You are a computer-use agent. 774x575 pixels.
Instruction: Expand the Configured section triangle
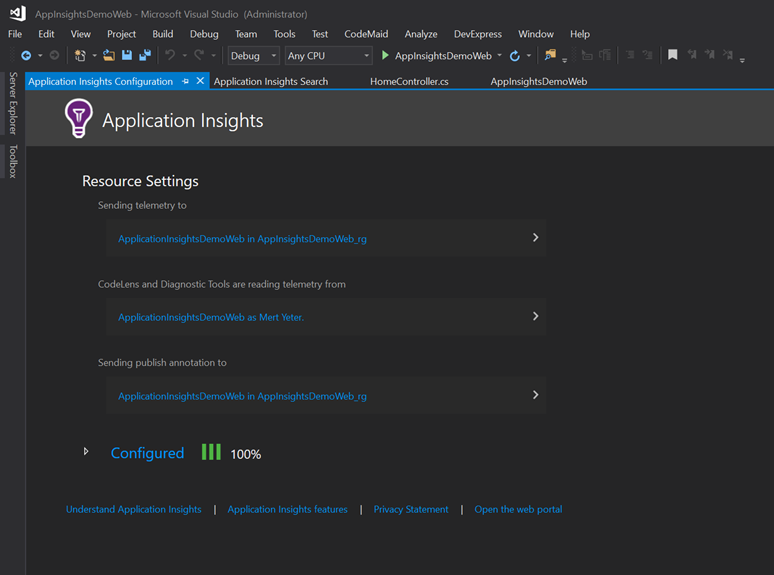click(86, 452)
